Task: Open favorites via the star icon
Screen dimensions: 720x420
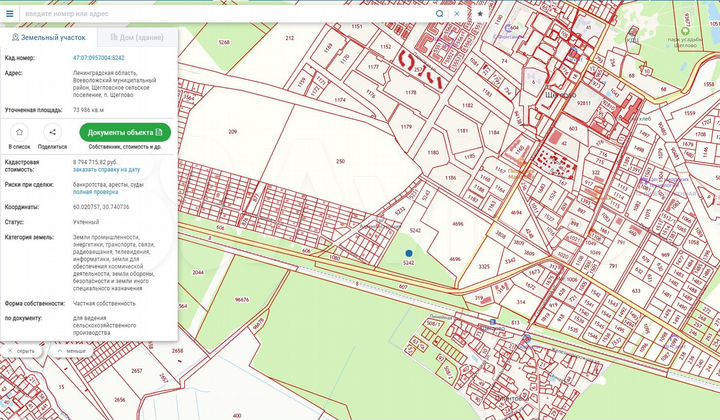Action: 480,14
